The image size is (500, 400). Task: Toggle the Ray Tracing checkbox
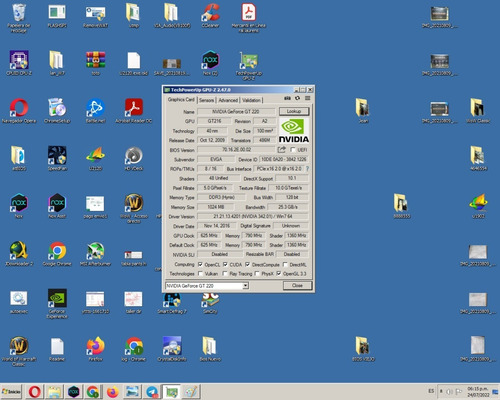225,274
